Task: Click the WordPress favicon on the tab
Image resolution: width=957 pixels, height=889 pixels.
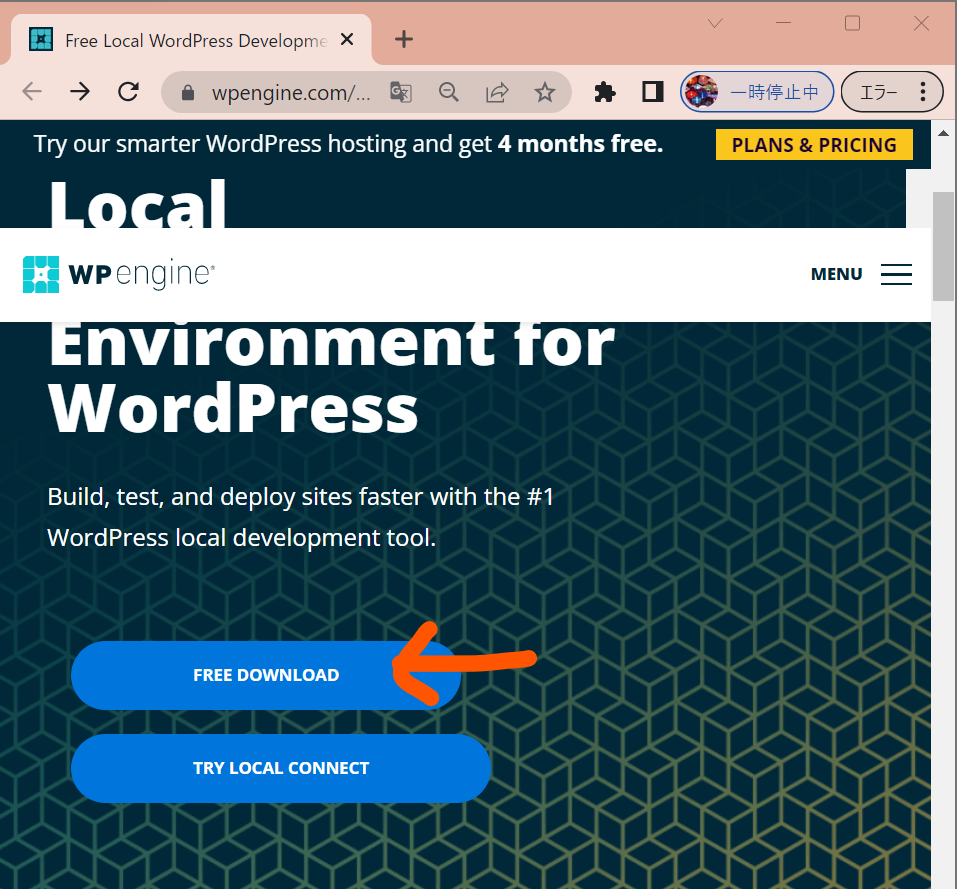Action: pos(41,40)
